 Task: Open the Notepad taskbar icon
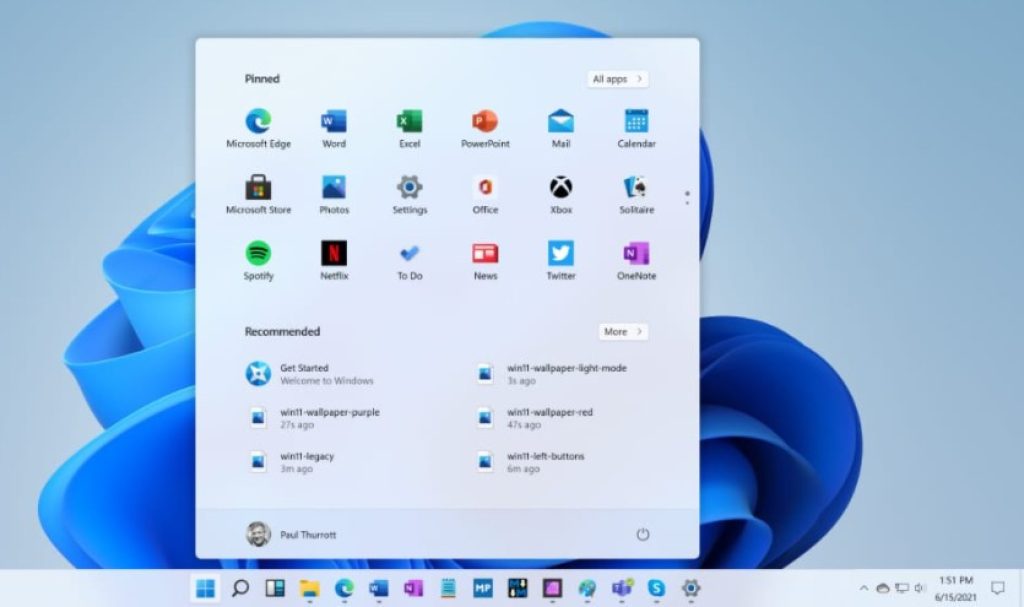[x=448, y=589]
